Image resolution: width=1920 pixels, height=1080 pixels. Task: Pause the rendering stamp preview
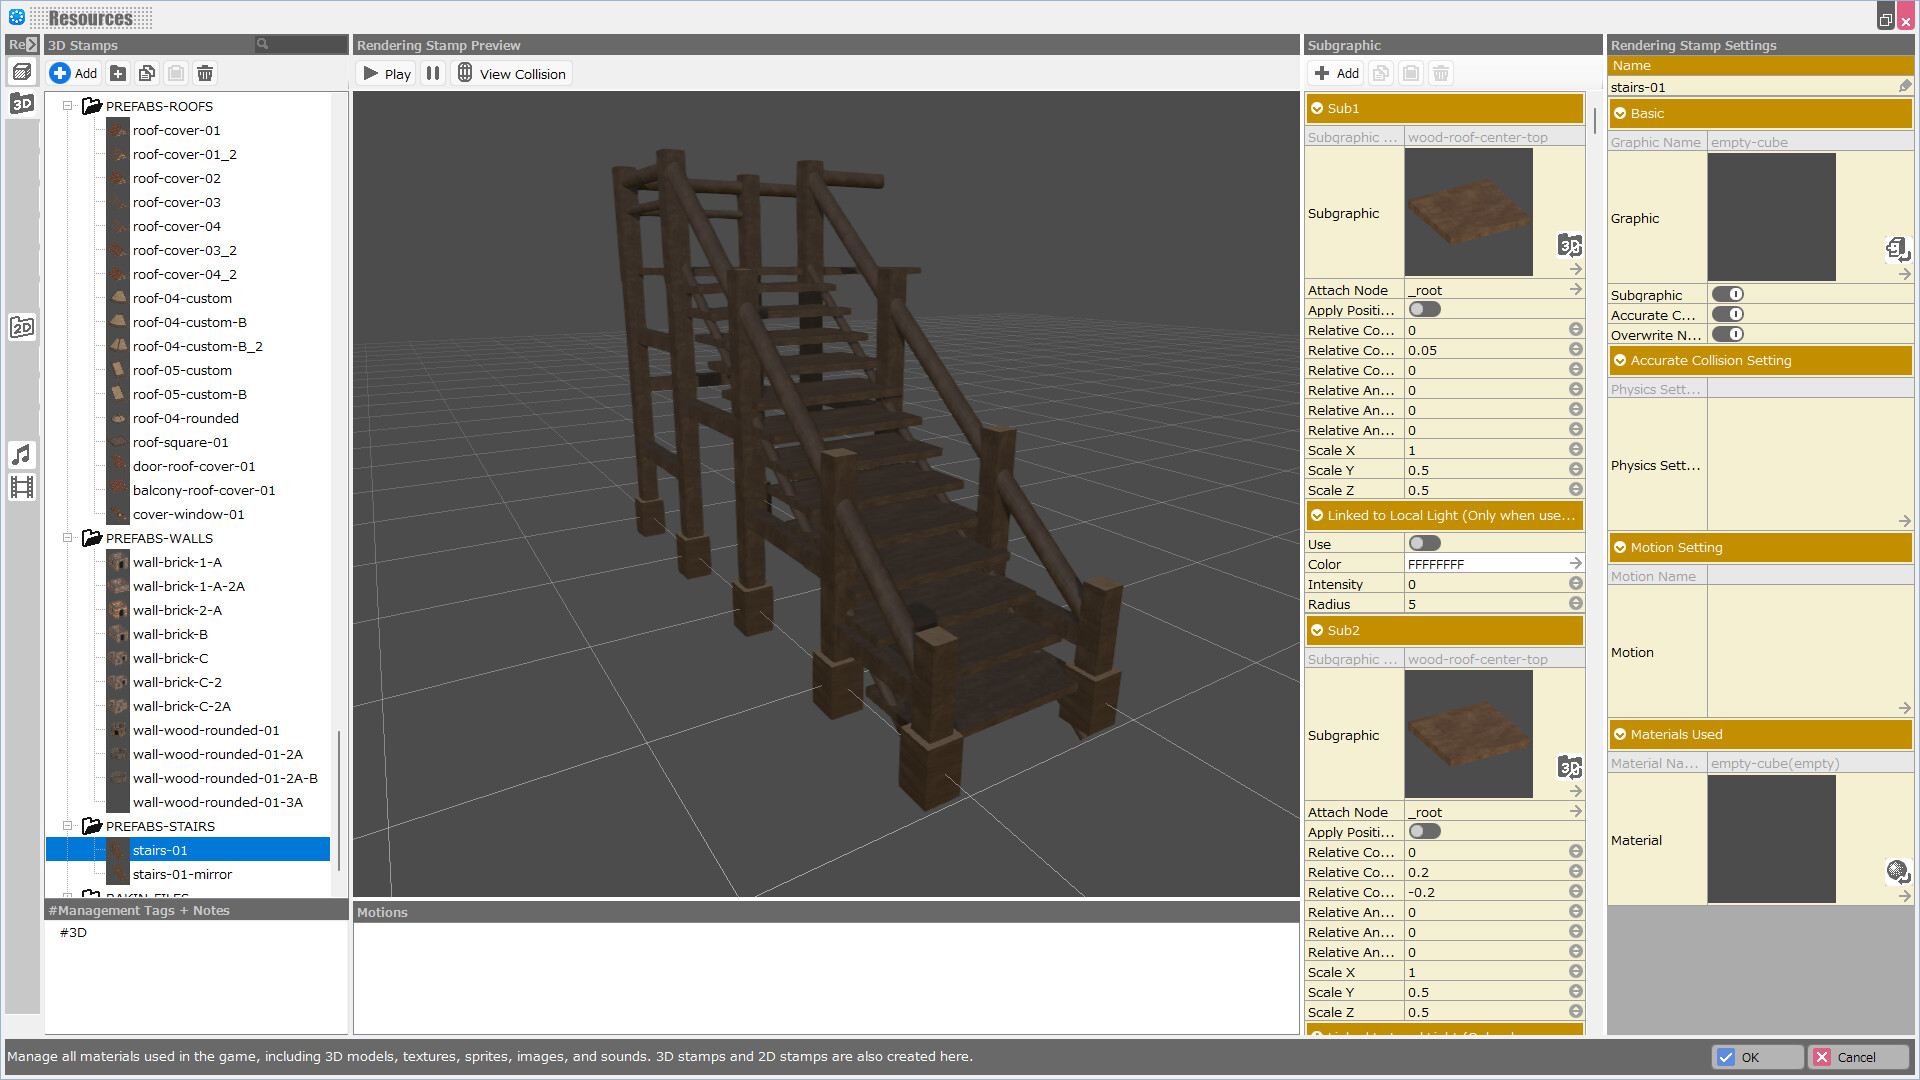(433, 72)
